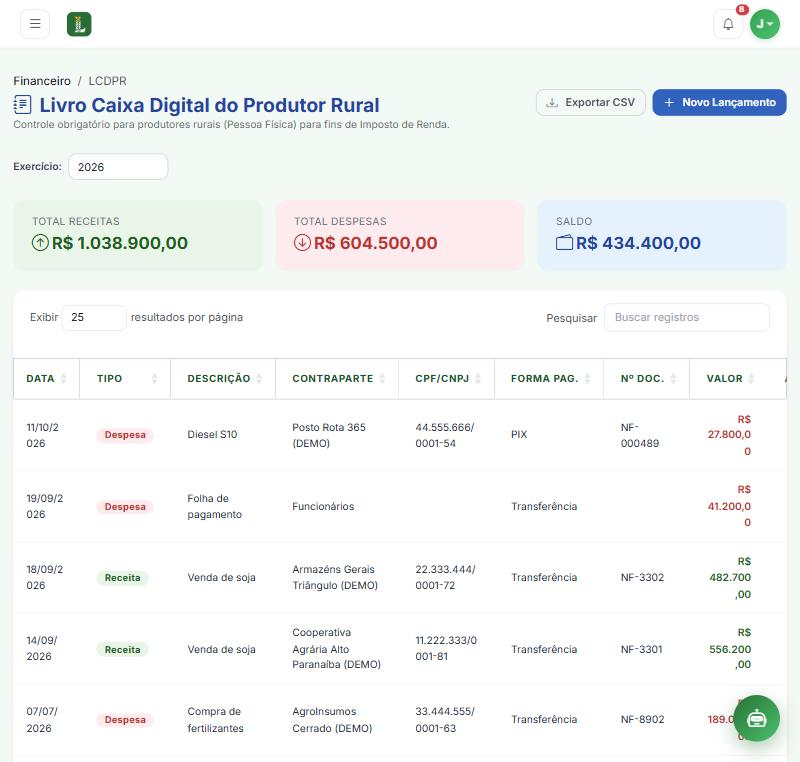Click document number NF-8902

tap(642, 719)
